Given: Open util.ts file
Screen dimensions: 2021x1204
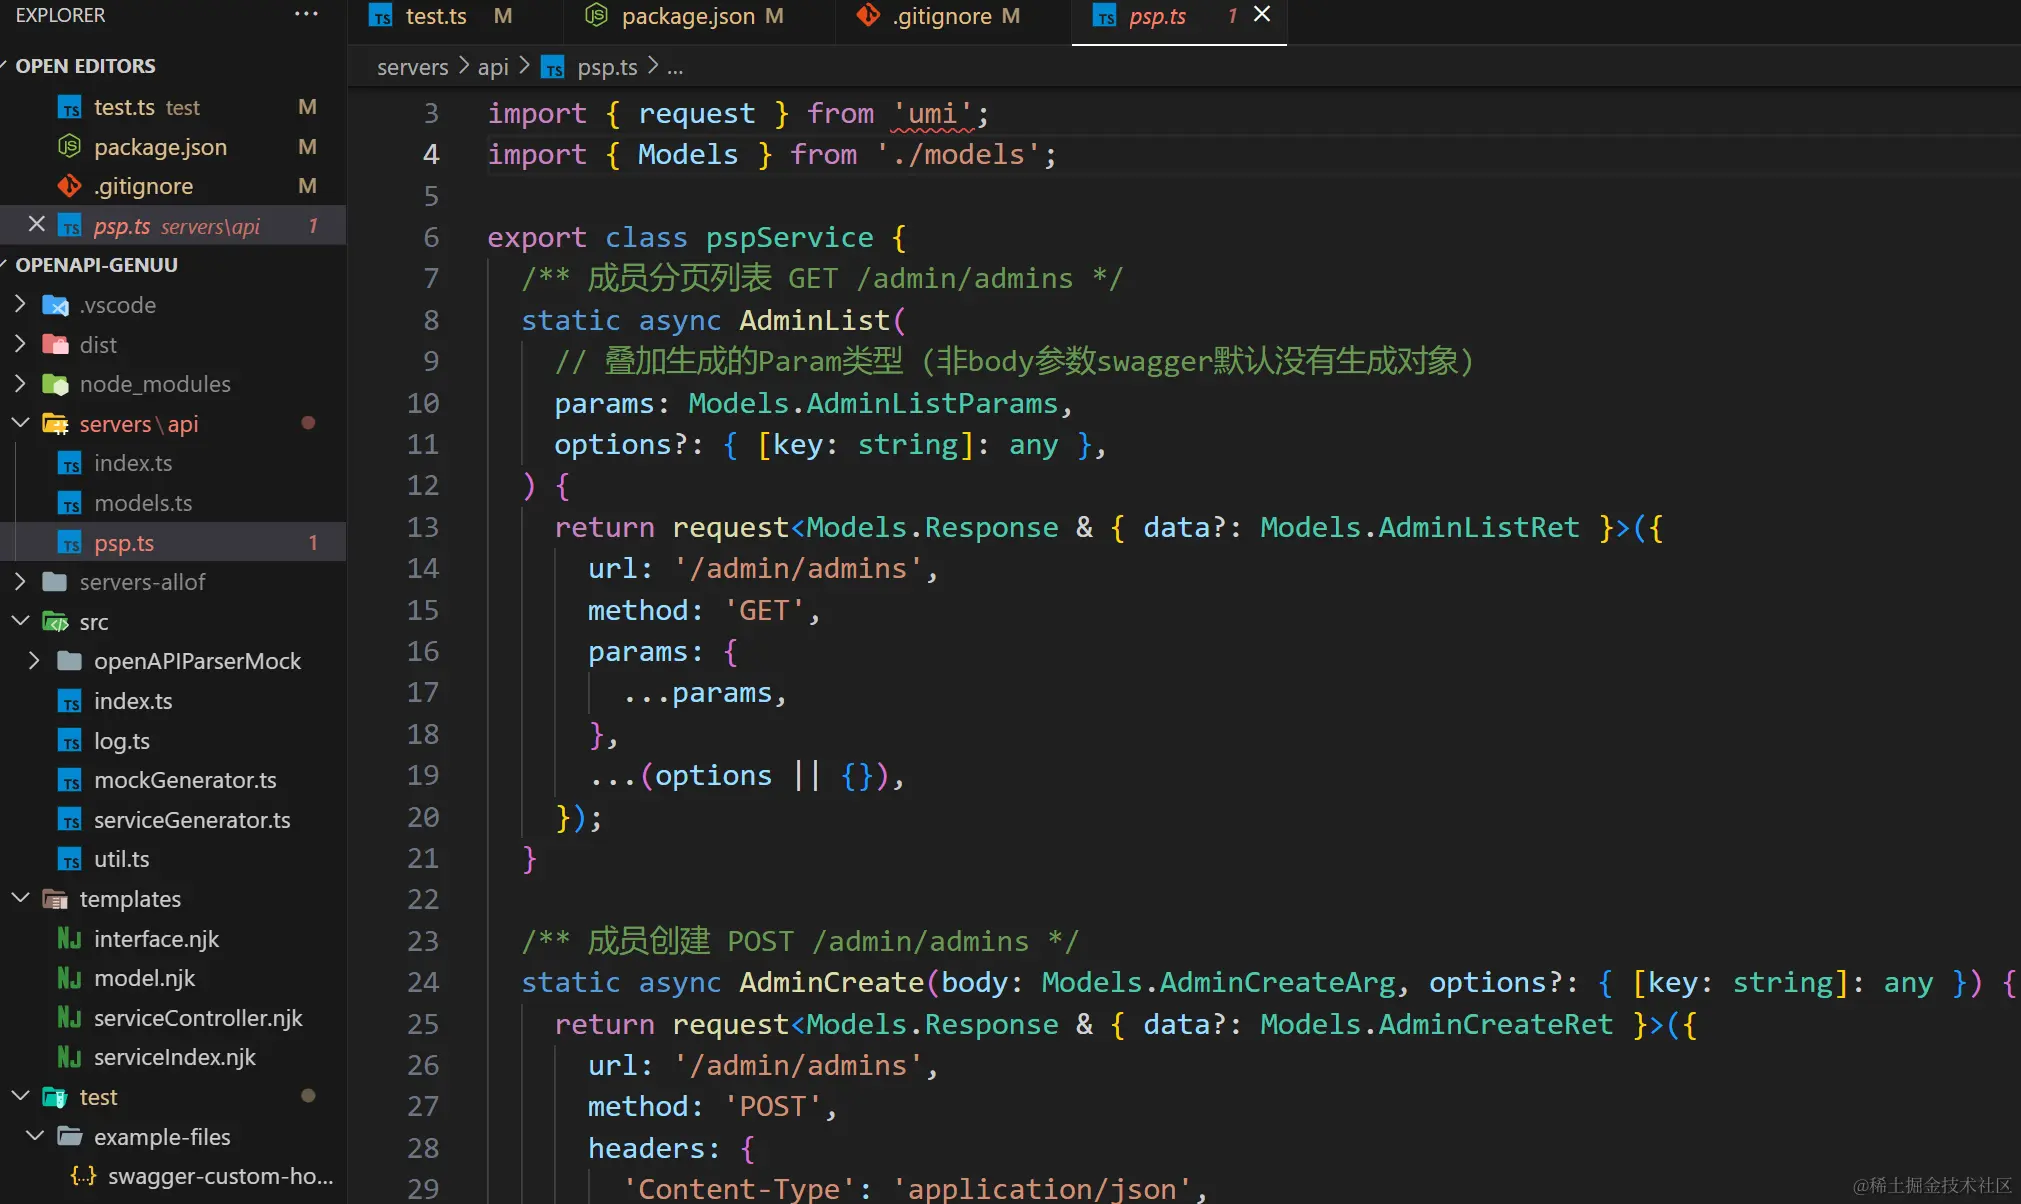Looking at the screenshot, I should click(x=173, y=858).
